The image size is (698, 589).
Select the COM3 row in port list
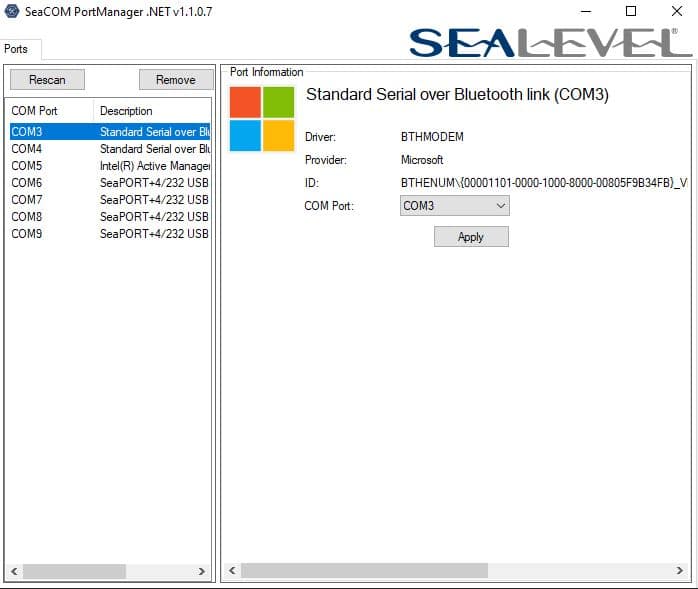[110, 132]
